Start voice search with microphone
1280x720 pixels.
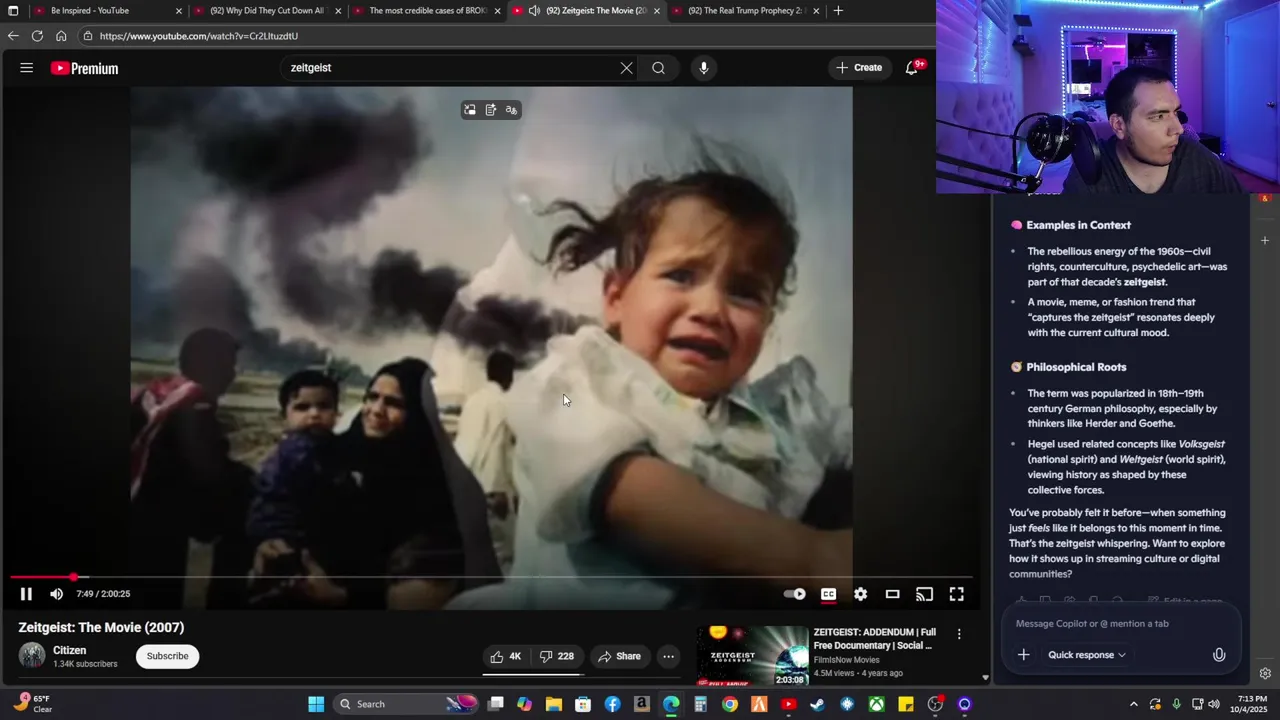(x=704, y=68)
